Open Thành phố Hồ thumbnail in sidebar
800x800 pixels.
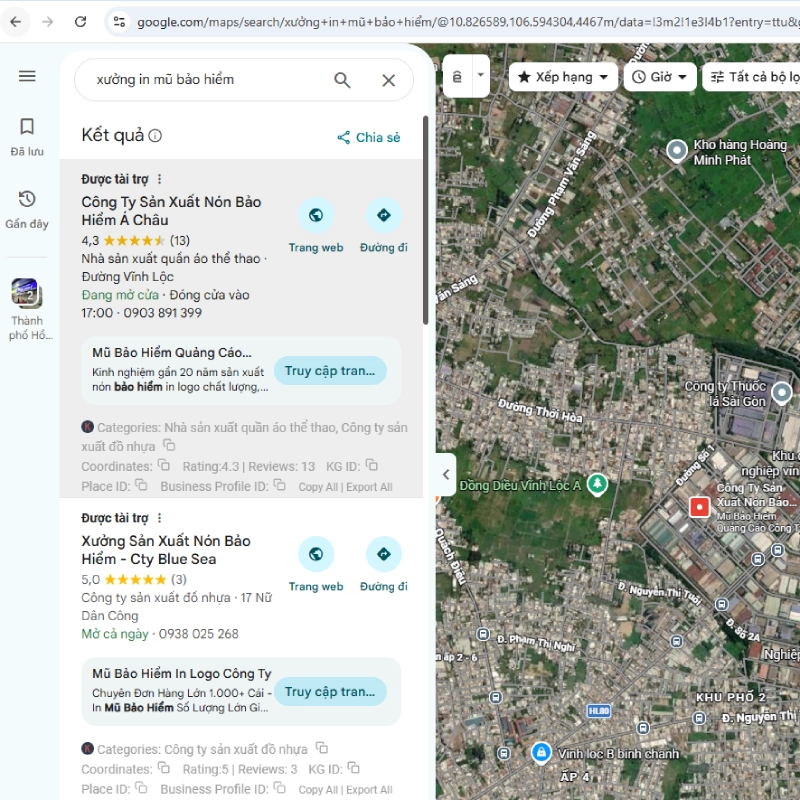point(28,309)
